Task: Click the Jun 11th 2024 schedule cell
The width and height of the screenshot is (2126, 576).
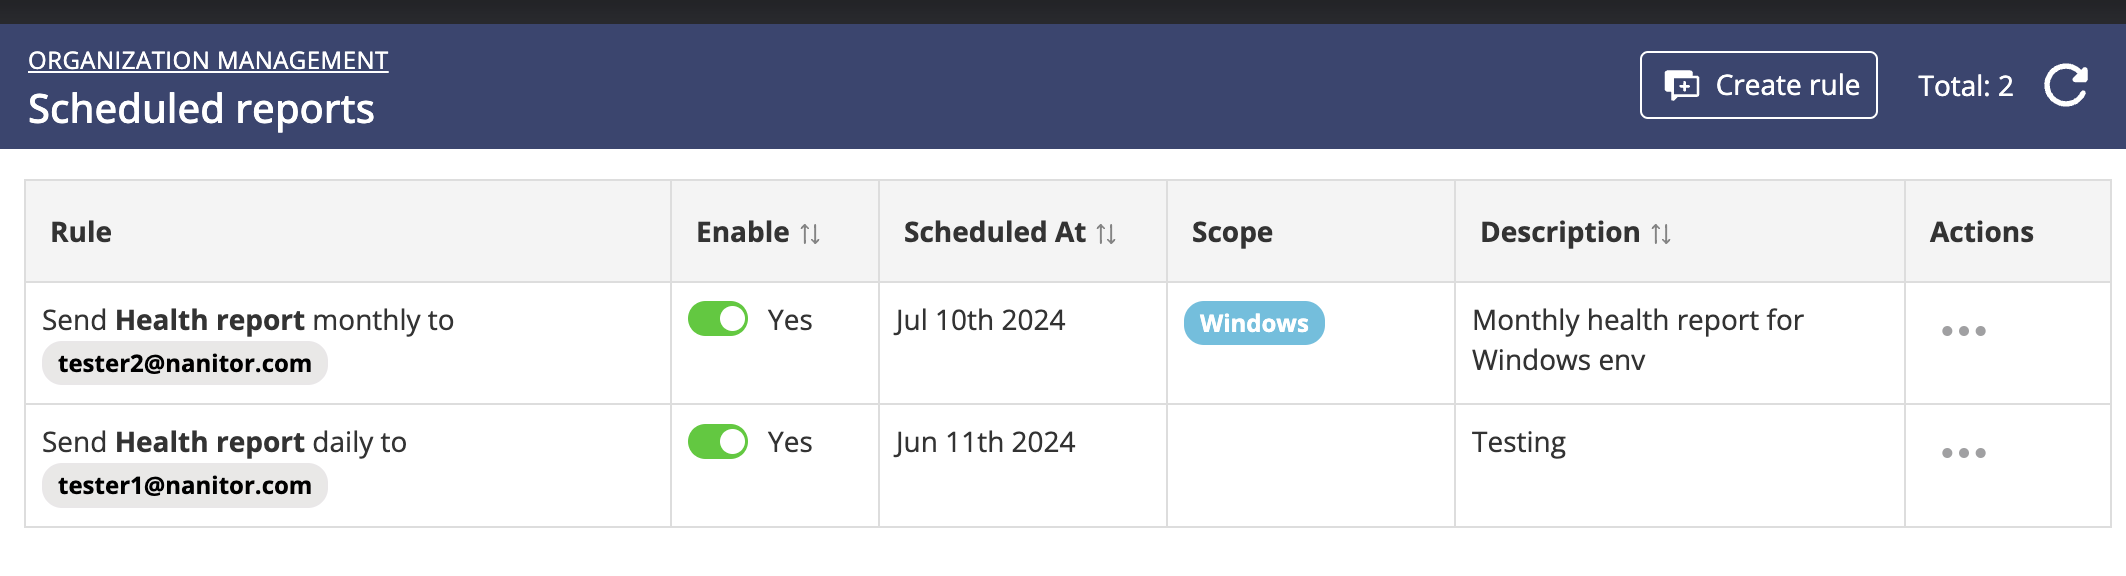Action: pos(985,442)
